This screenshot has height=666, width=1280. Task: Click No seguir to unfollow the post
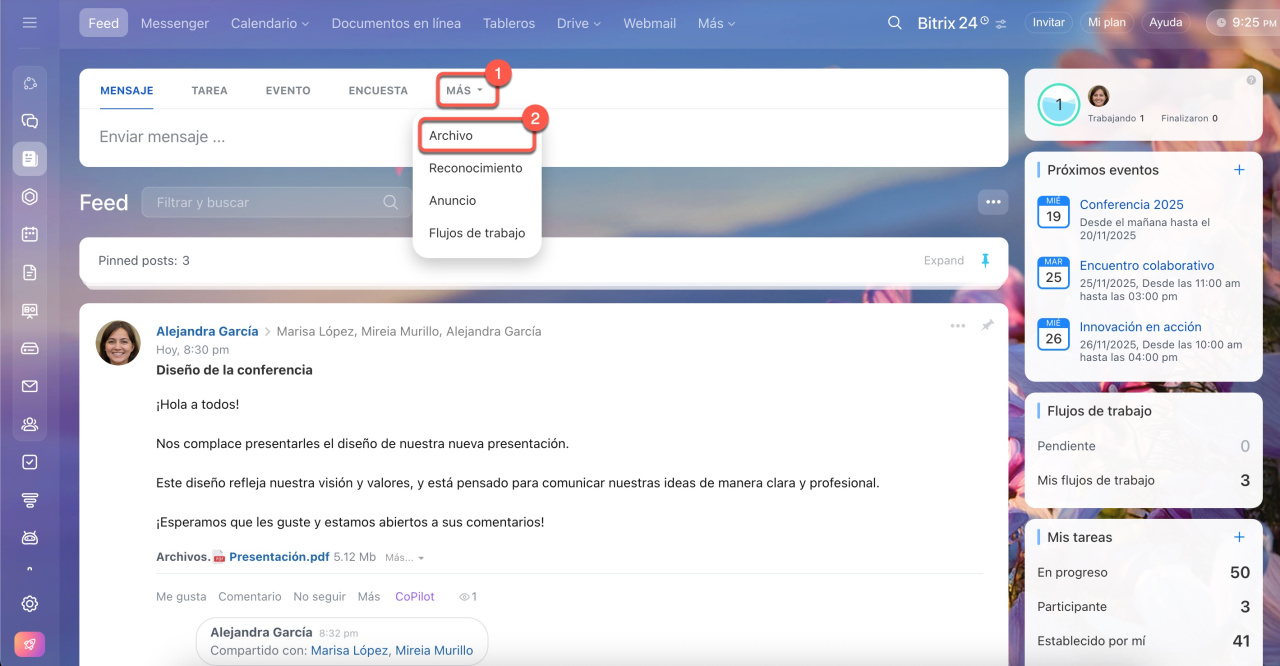[319, 596]
